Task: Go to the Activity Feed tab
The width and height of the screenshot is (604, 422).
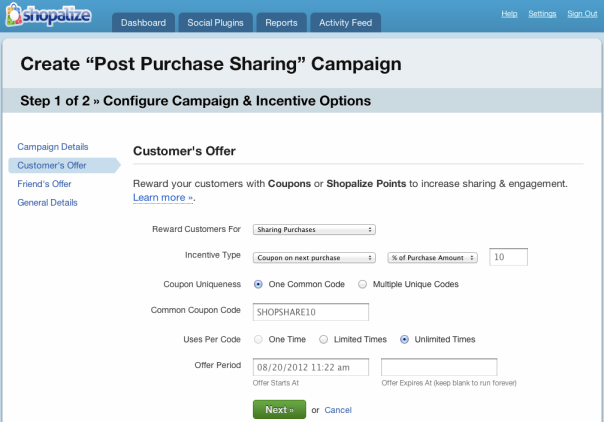Action: 346,23
